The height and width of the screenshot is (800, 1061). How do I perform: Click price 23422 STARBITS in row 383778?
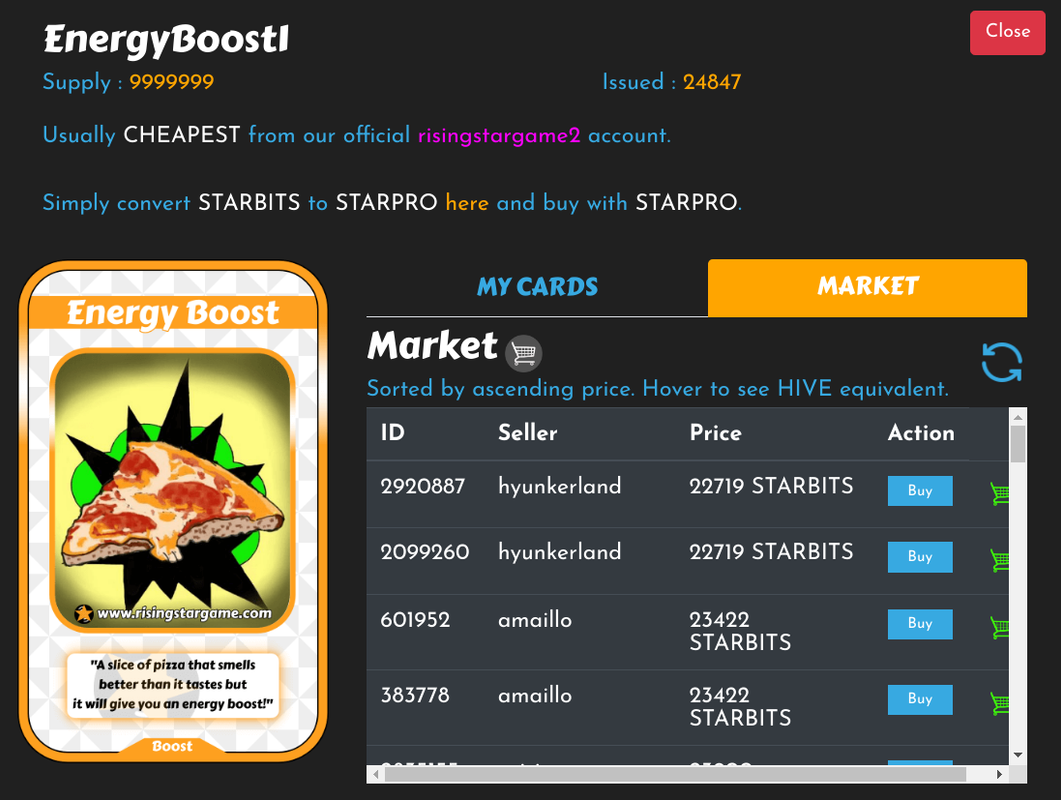740,707
